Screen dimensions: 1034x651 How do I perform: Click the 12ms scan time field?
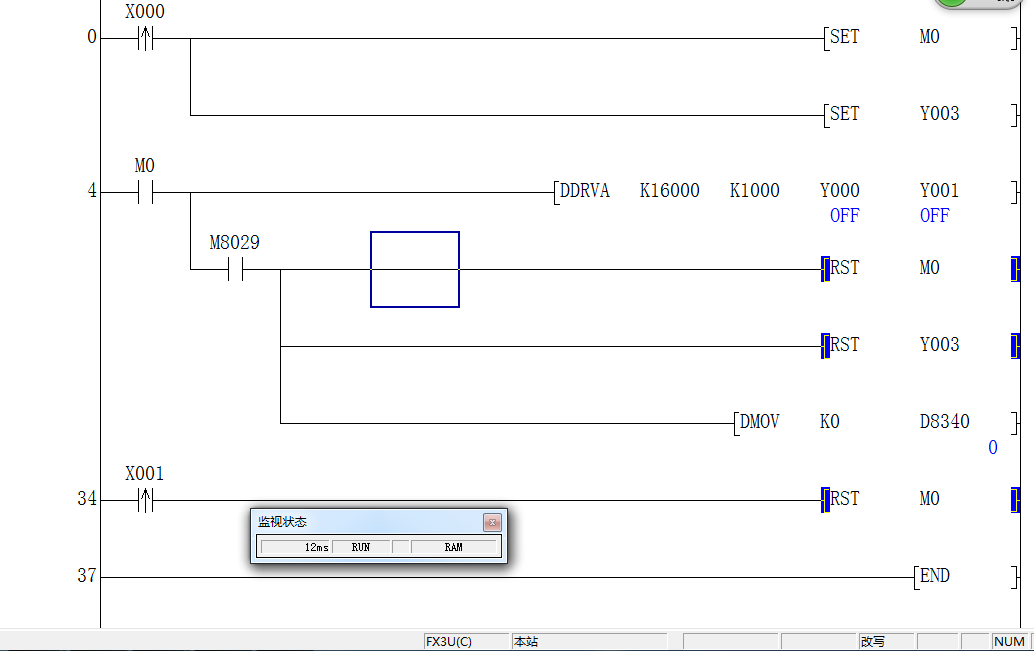click(x=296, y=547)
